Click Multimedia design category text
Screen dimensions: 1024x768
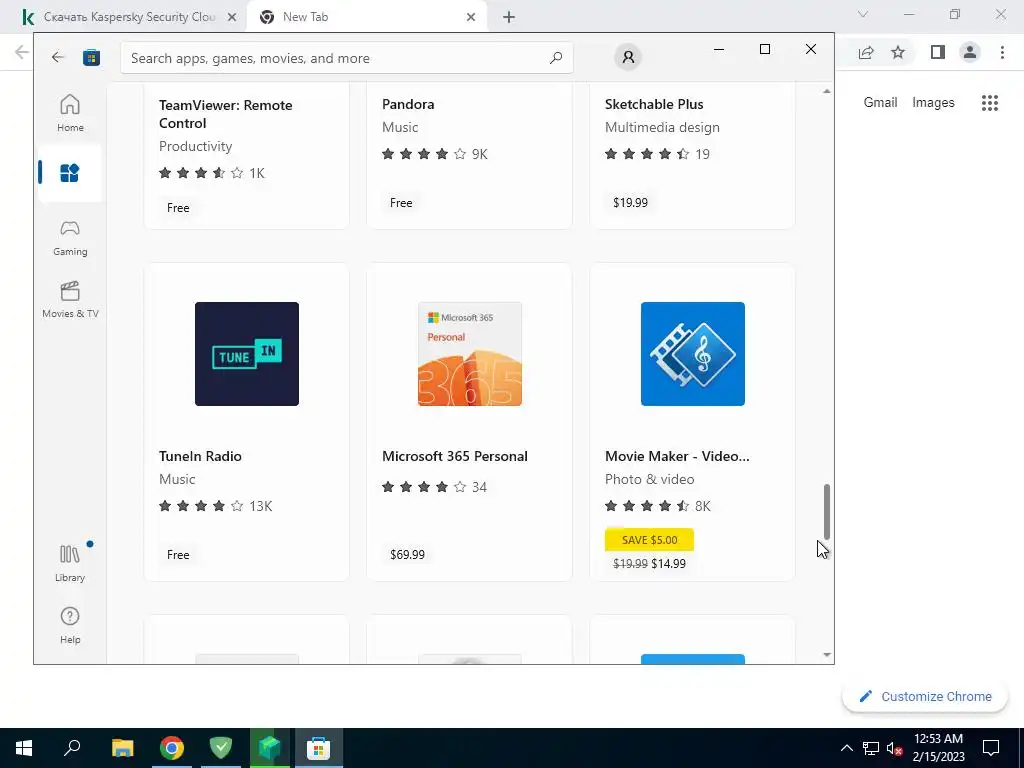(662, 127)
